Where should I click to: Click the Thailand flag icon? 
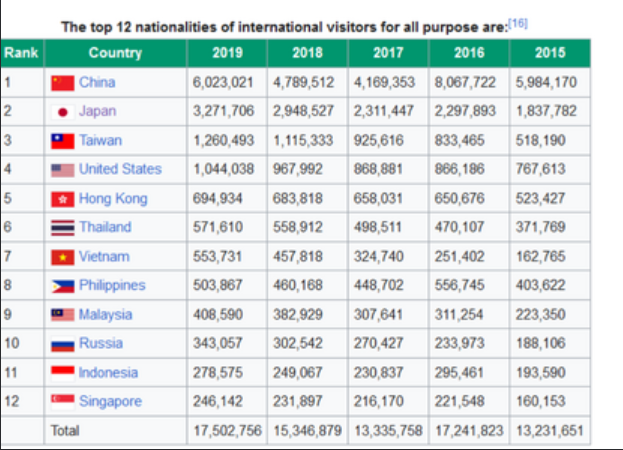click(64, 227)
